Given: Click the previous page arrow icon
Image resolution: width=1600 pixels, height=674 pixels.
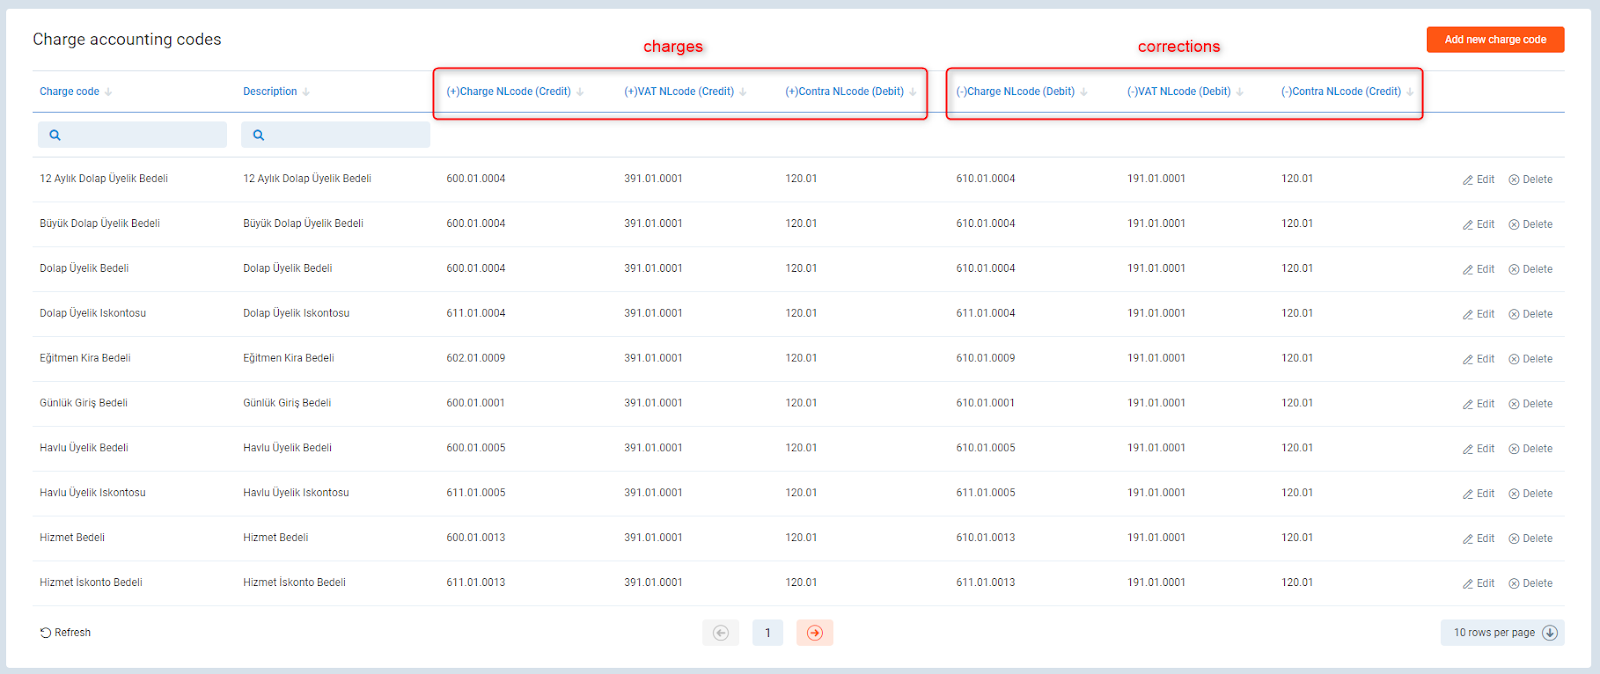Looking at the screenshot, I should coord(720,633).
